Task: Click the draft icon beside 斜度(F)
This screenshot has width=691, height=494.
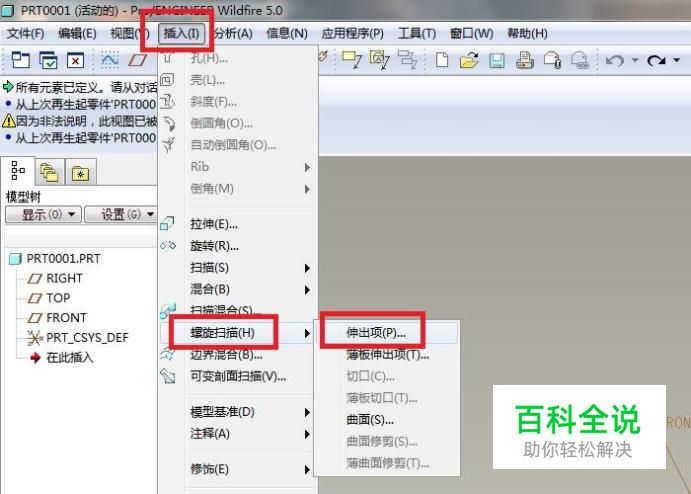Action: [167, 102]
